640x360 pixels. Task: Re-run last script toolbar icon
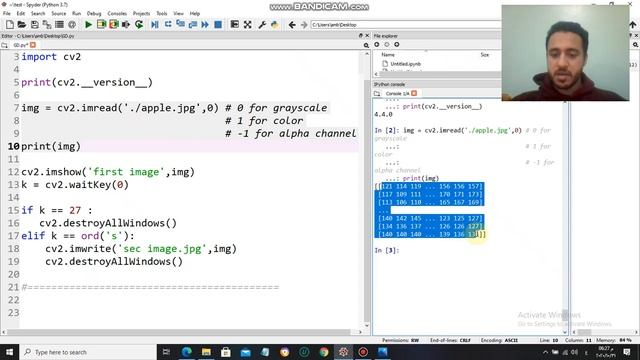click(139, 25)
